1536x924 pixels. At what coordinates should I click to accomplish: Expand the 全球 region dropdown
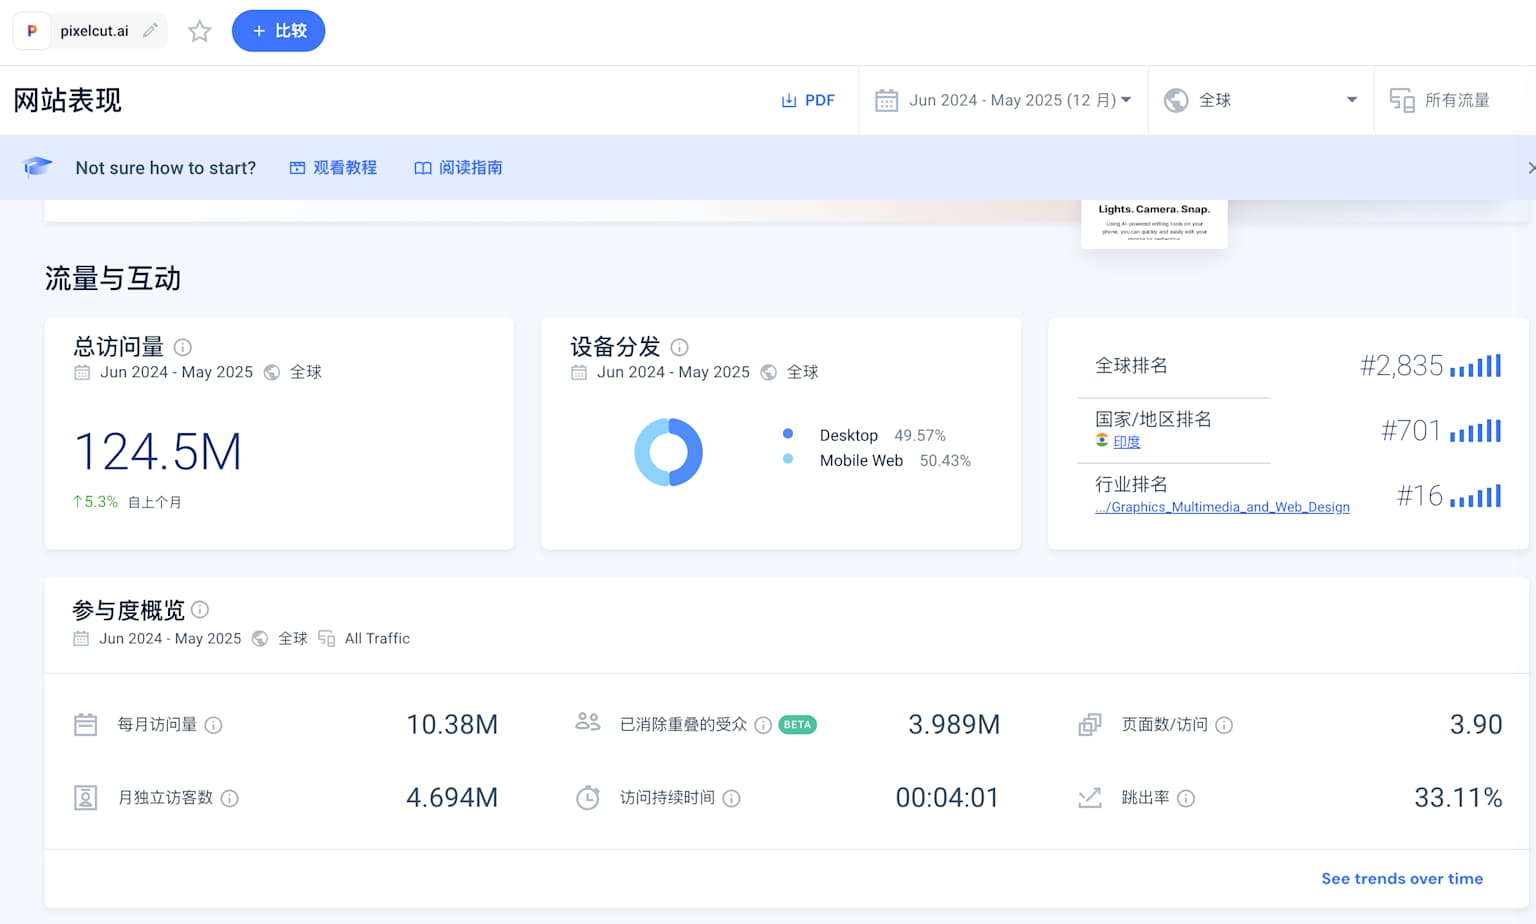[1260, 100]
